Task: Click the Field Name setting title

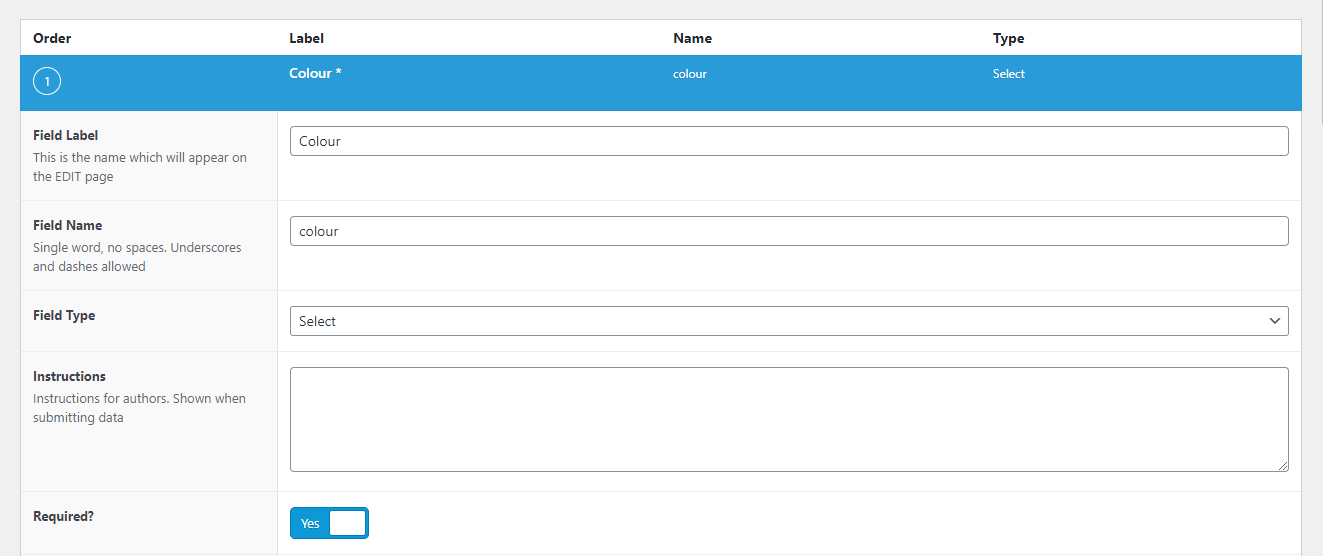Action: 67,225
